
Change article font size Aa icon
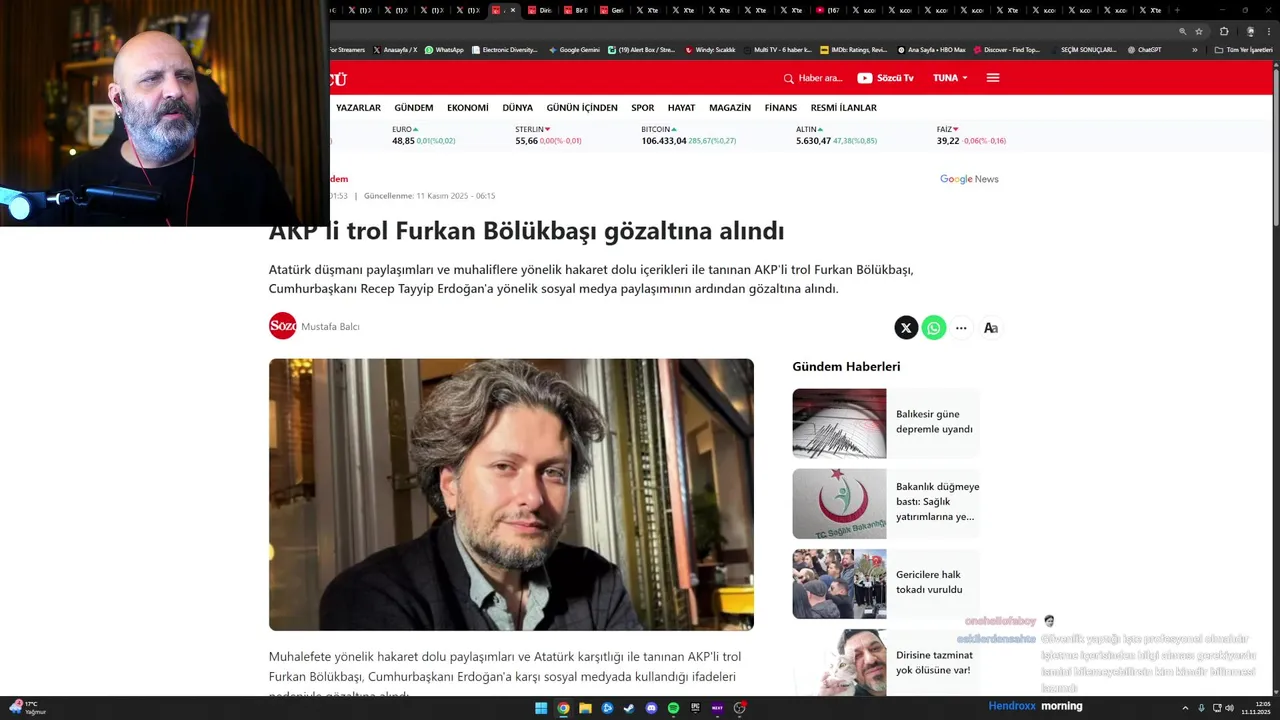pyautogui.click(x=990, y=328)
